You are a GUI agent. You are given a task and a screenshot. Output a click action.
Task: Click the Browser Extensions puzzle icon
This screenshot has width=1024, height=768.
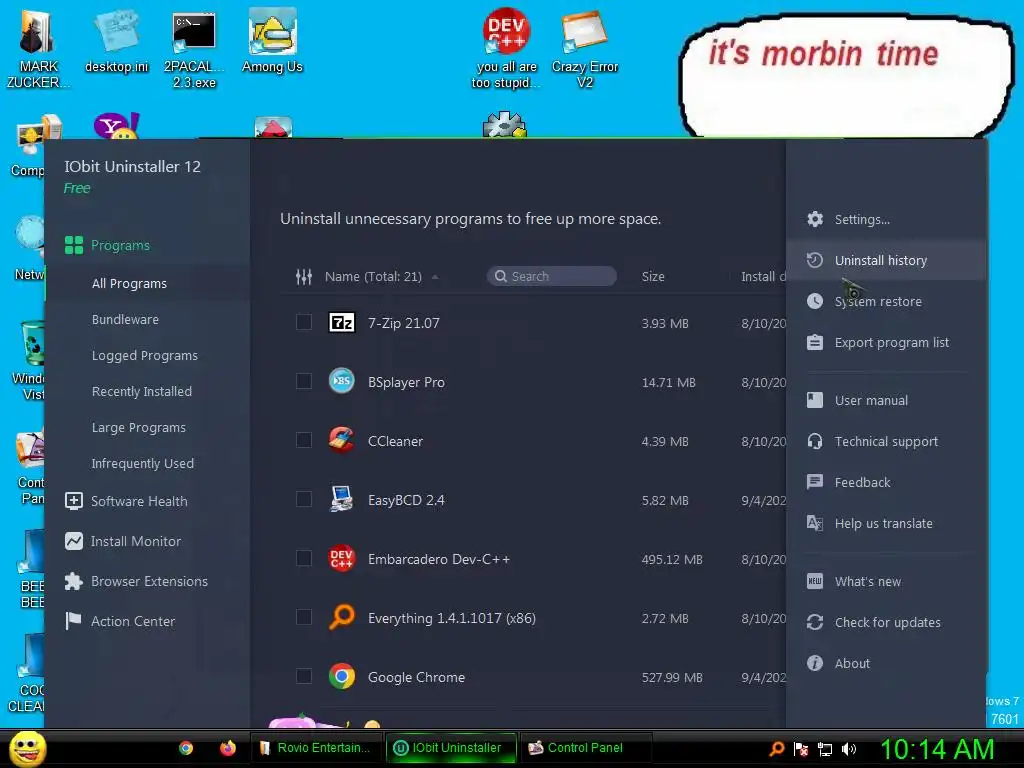pyautogui.click(x=74, y=581)
